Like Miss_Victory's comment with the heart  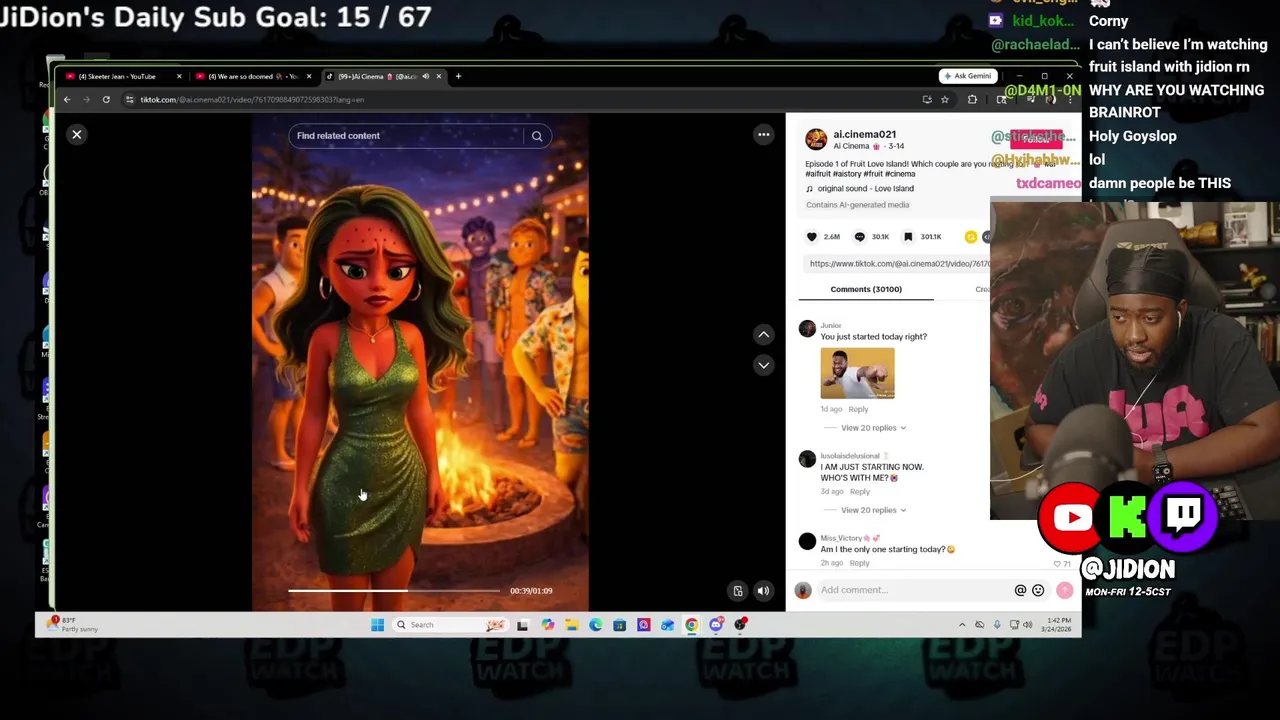pos(1057,564)
